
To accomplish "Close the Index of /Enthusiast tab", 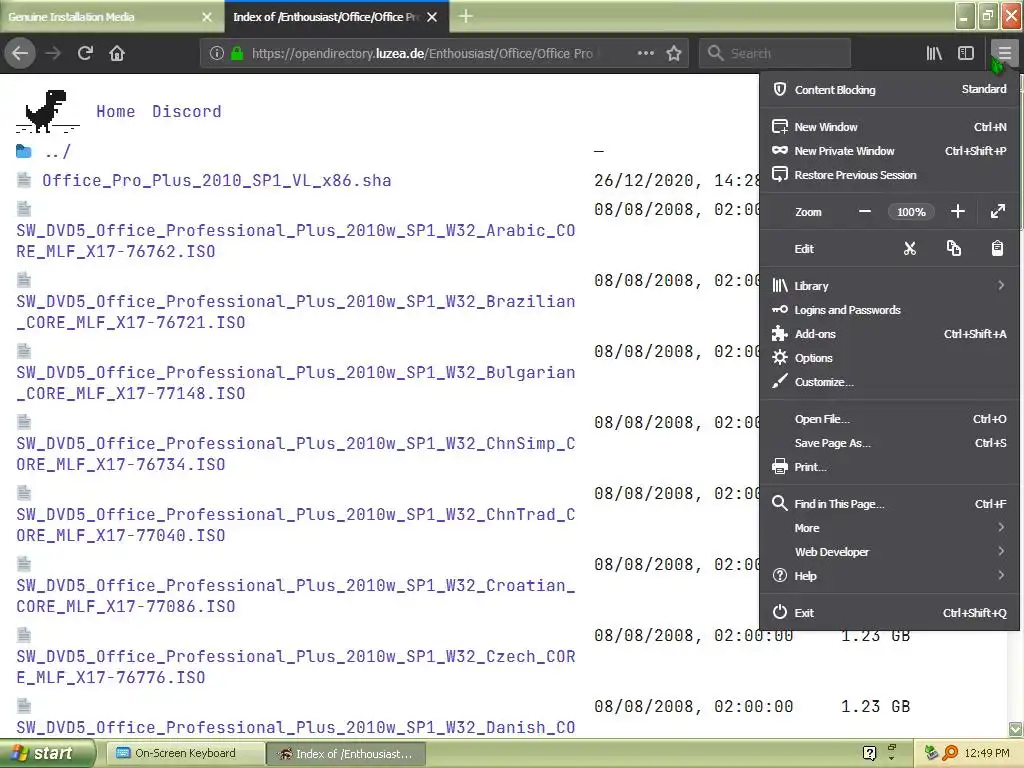I will [x=432, y=17].
